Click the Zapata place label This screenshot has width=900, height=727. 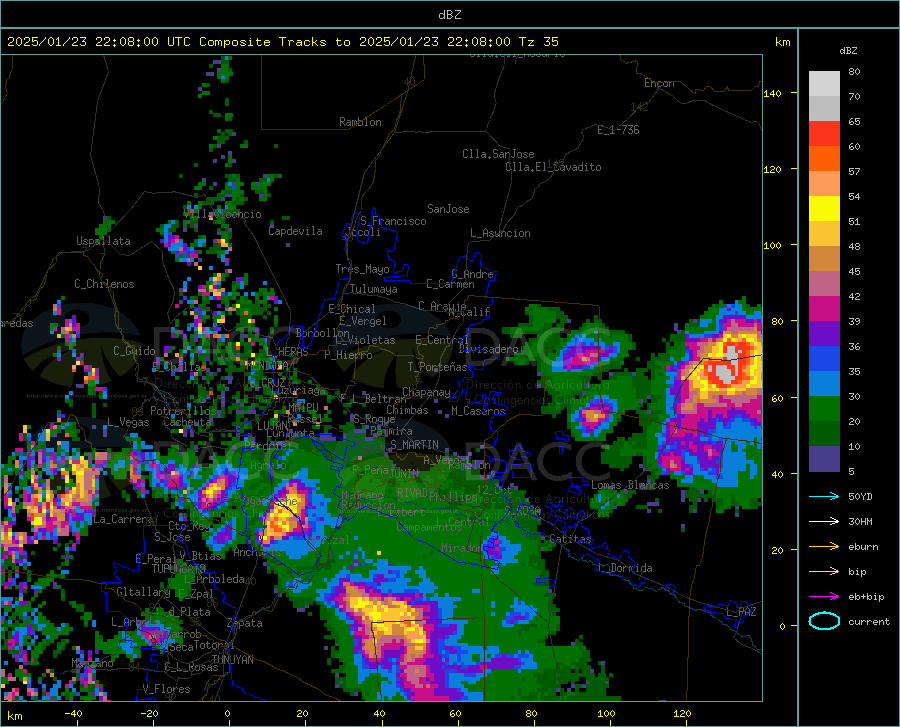tap(245, 623)
